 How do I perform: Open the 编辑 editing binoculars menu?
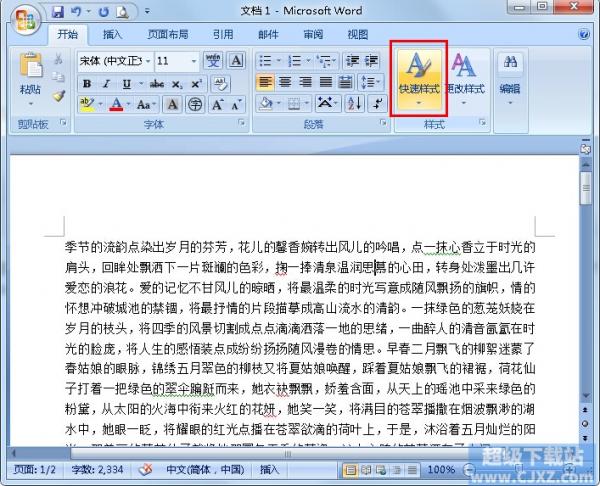pyautogui.click(x=510, y=75)
